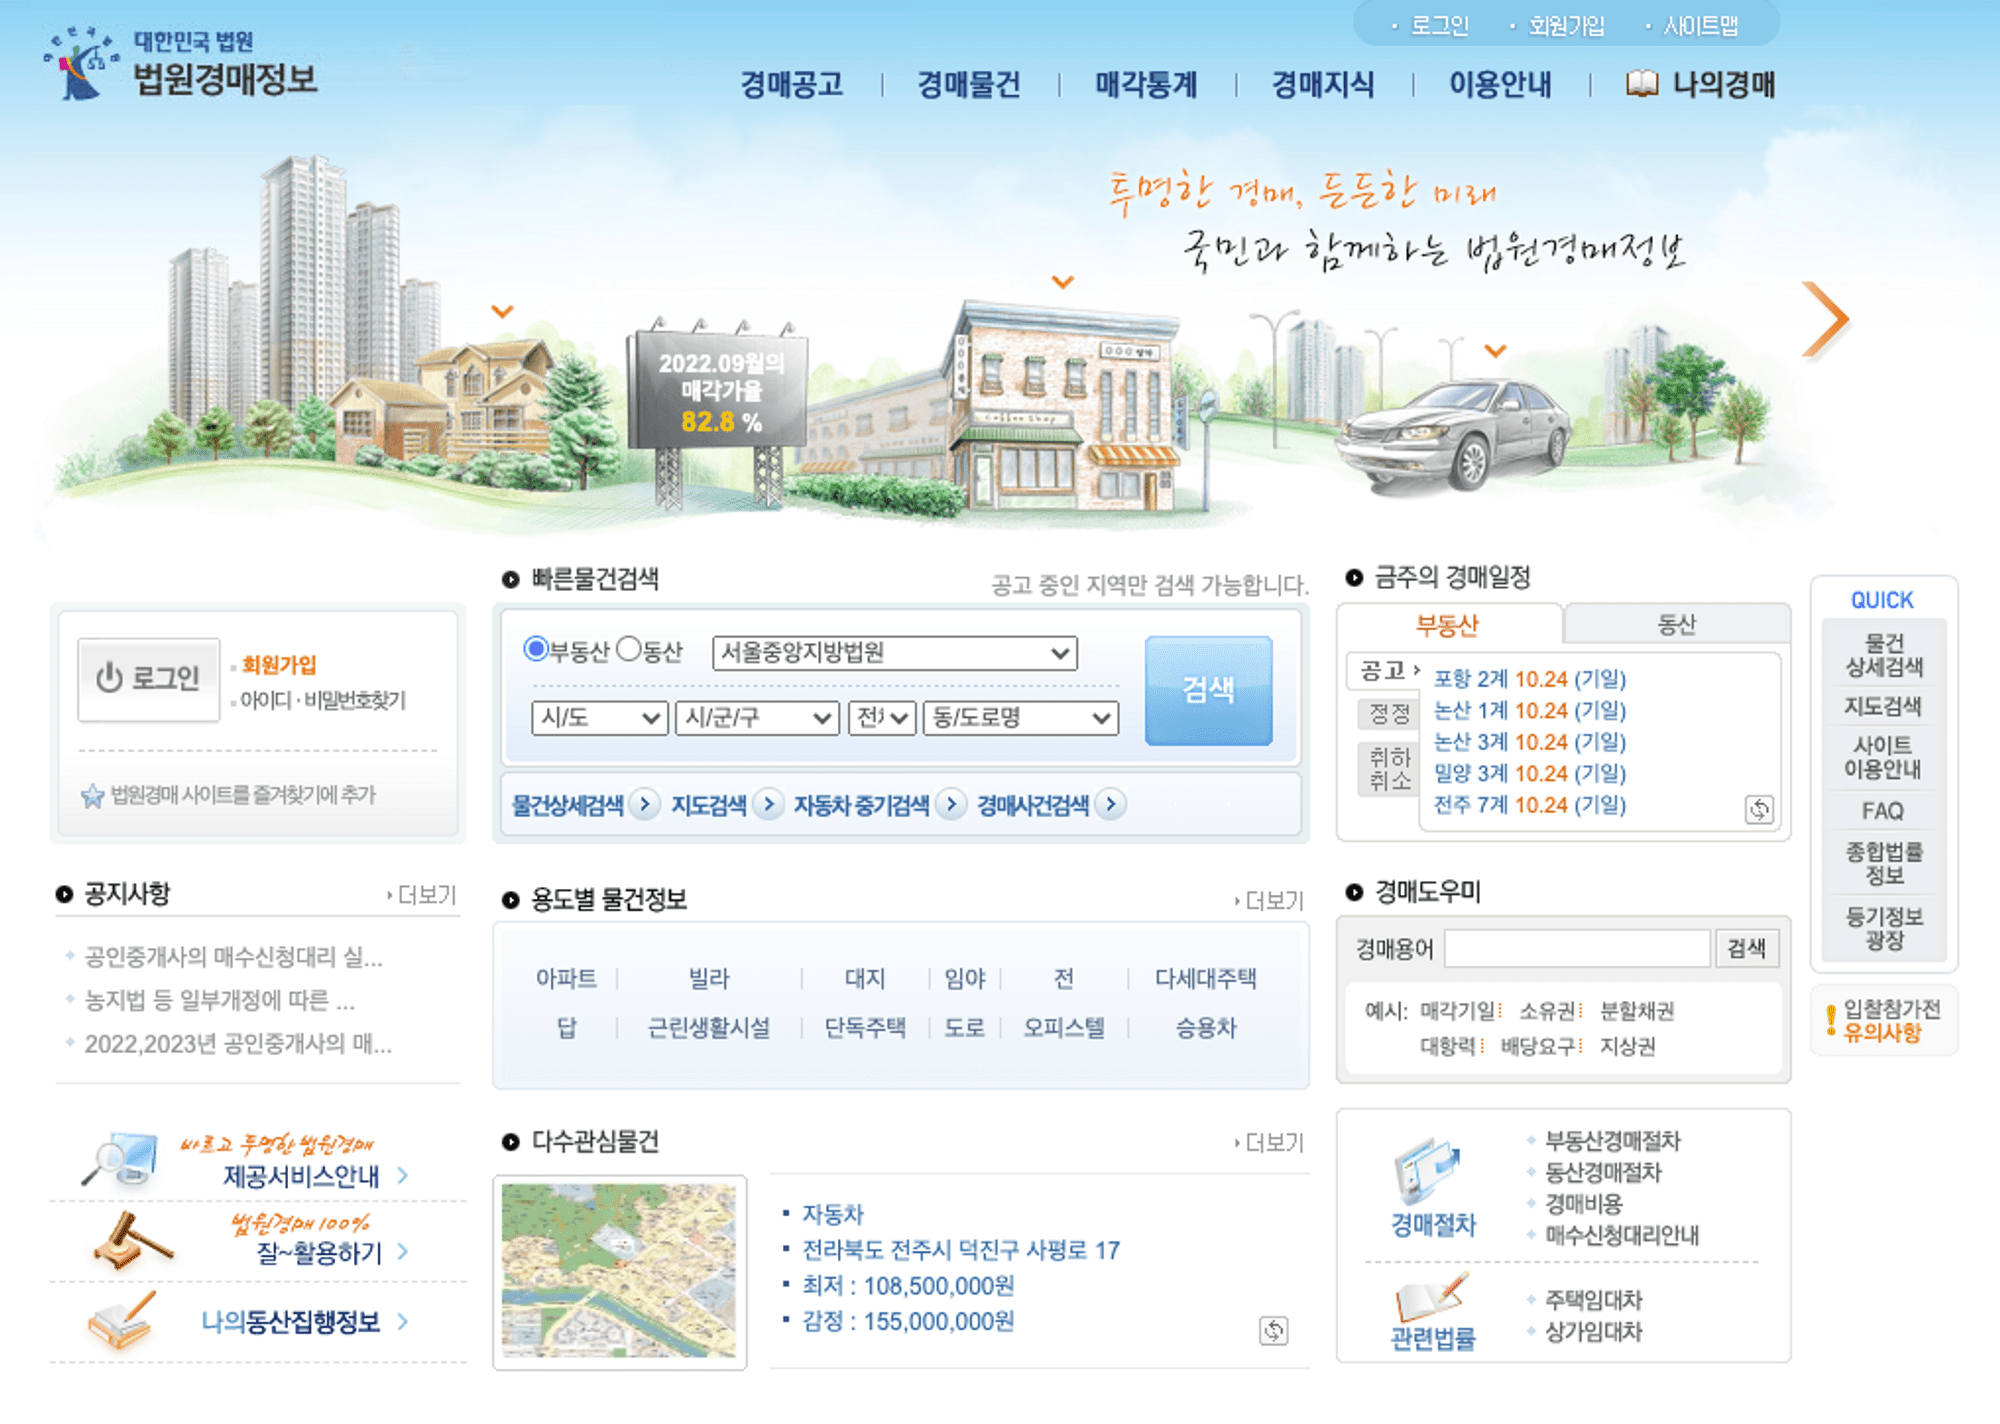Click the magnifier monitor icon for 제공서비스안내
The width and height of the screenshot is (2000, 1424).
point(120,1159)
